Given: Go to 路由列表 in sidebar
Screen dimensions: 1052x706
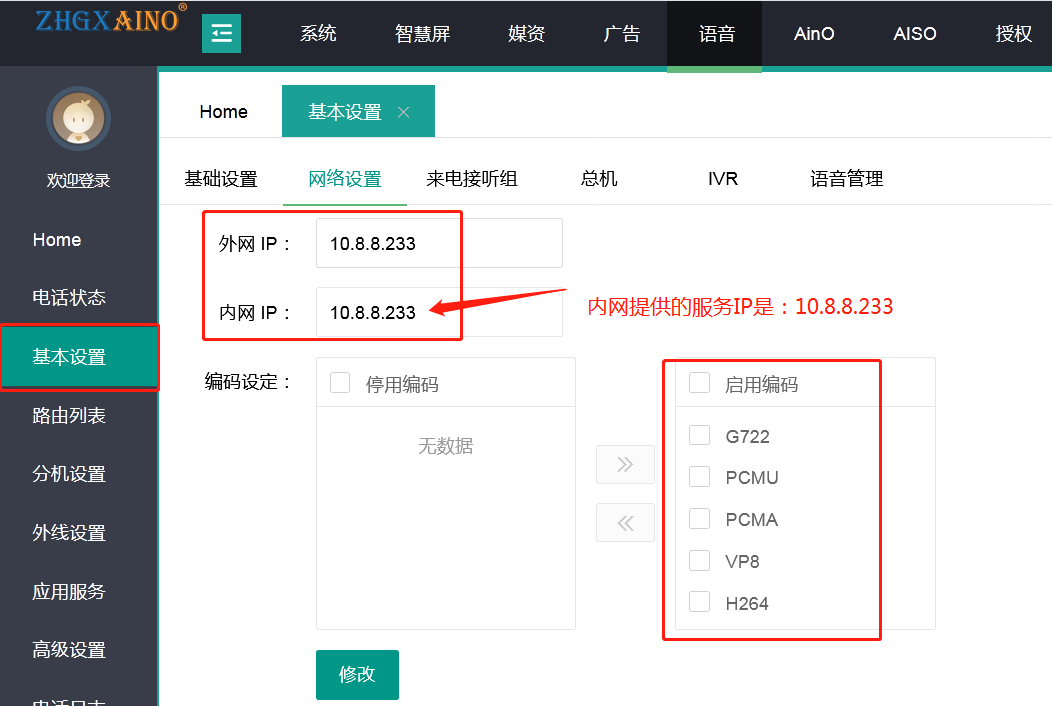Looking at the screenshot, I should pos(69,415).
